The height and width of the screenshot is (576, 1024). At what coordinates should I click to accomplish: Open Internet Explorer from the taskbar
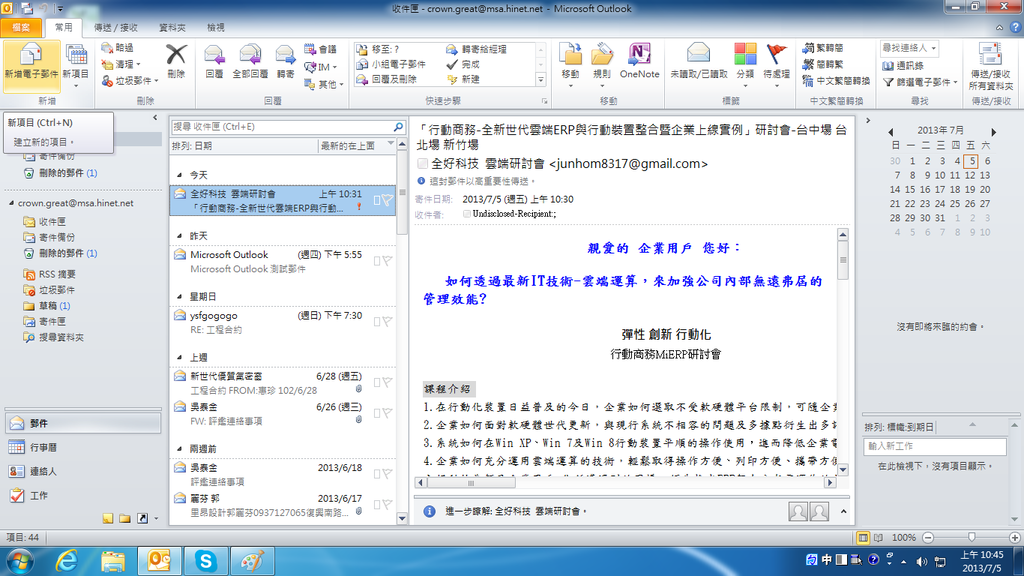67,561
